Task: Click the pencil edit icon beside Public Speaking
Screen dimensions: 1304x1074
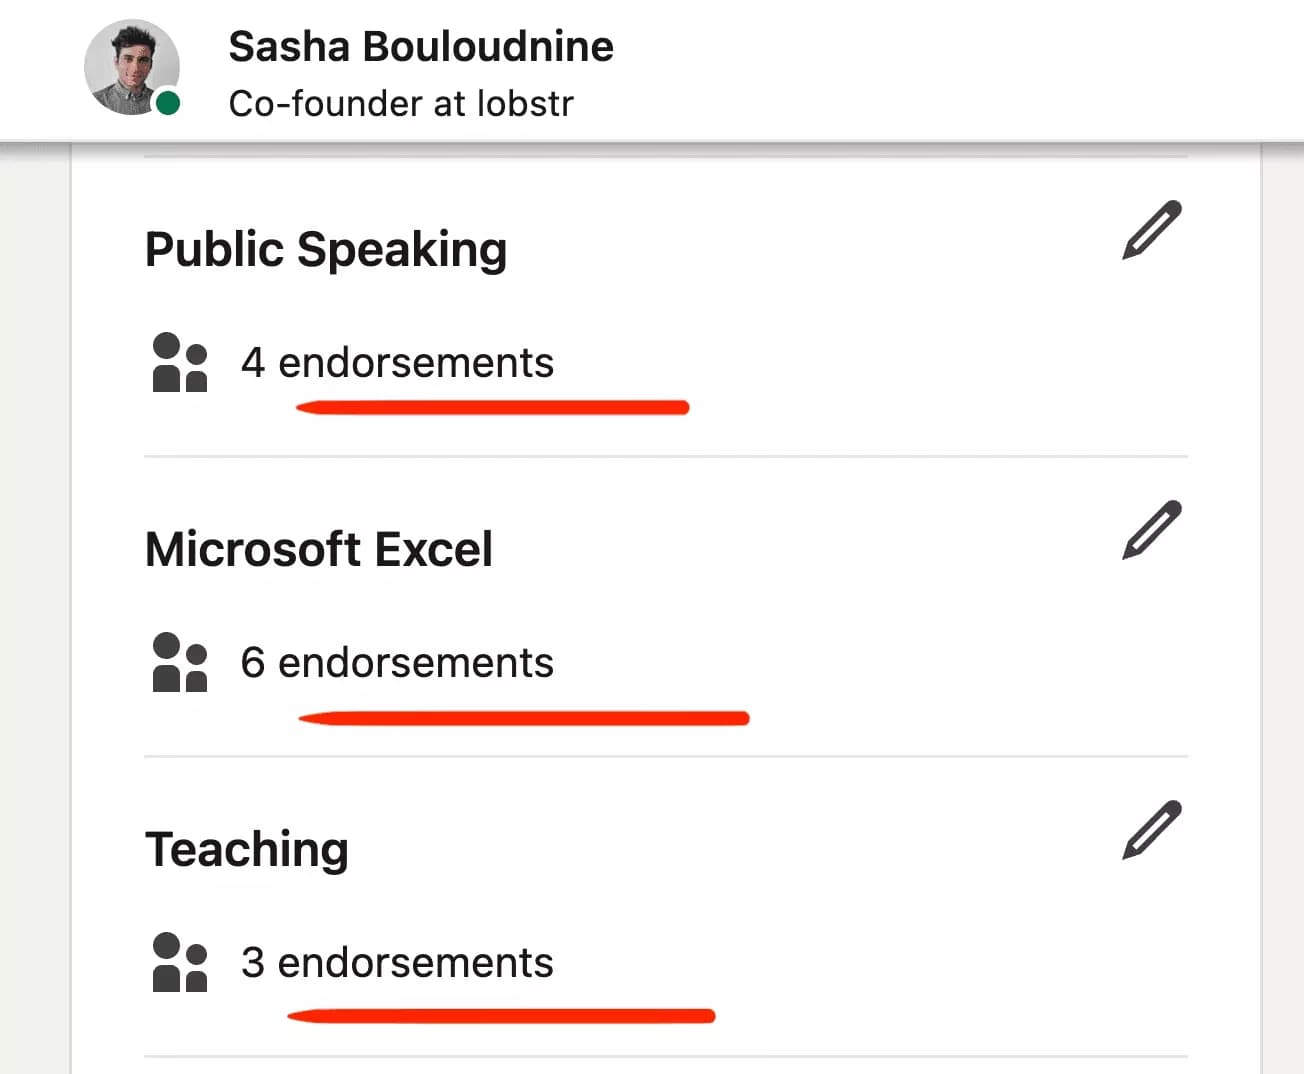Action: click(1151, 229)
